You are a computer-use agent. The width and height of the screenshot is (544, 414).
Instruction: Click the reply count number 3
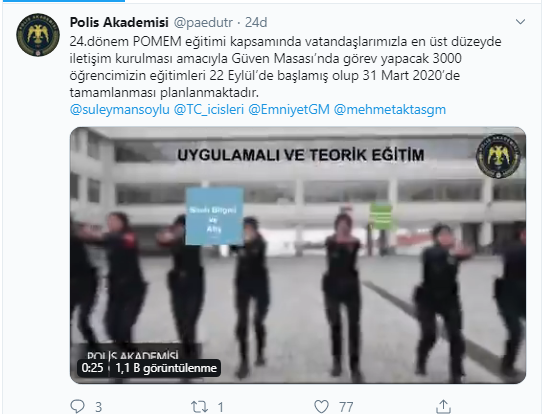coord(99,407)
